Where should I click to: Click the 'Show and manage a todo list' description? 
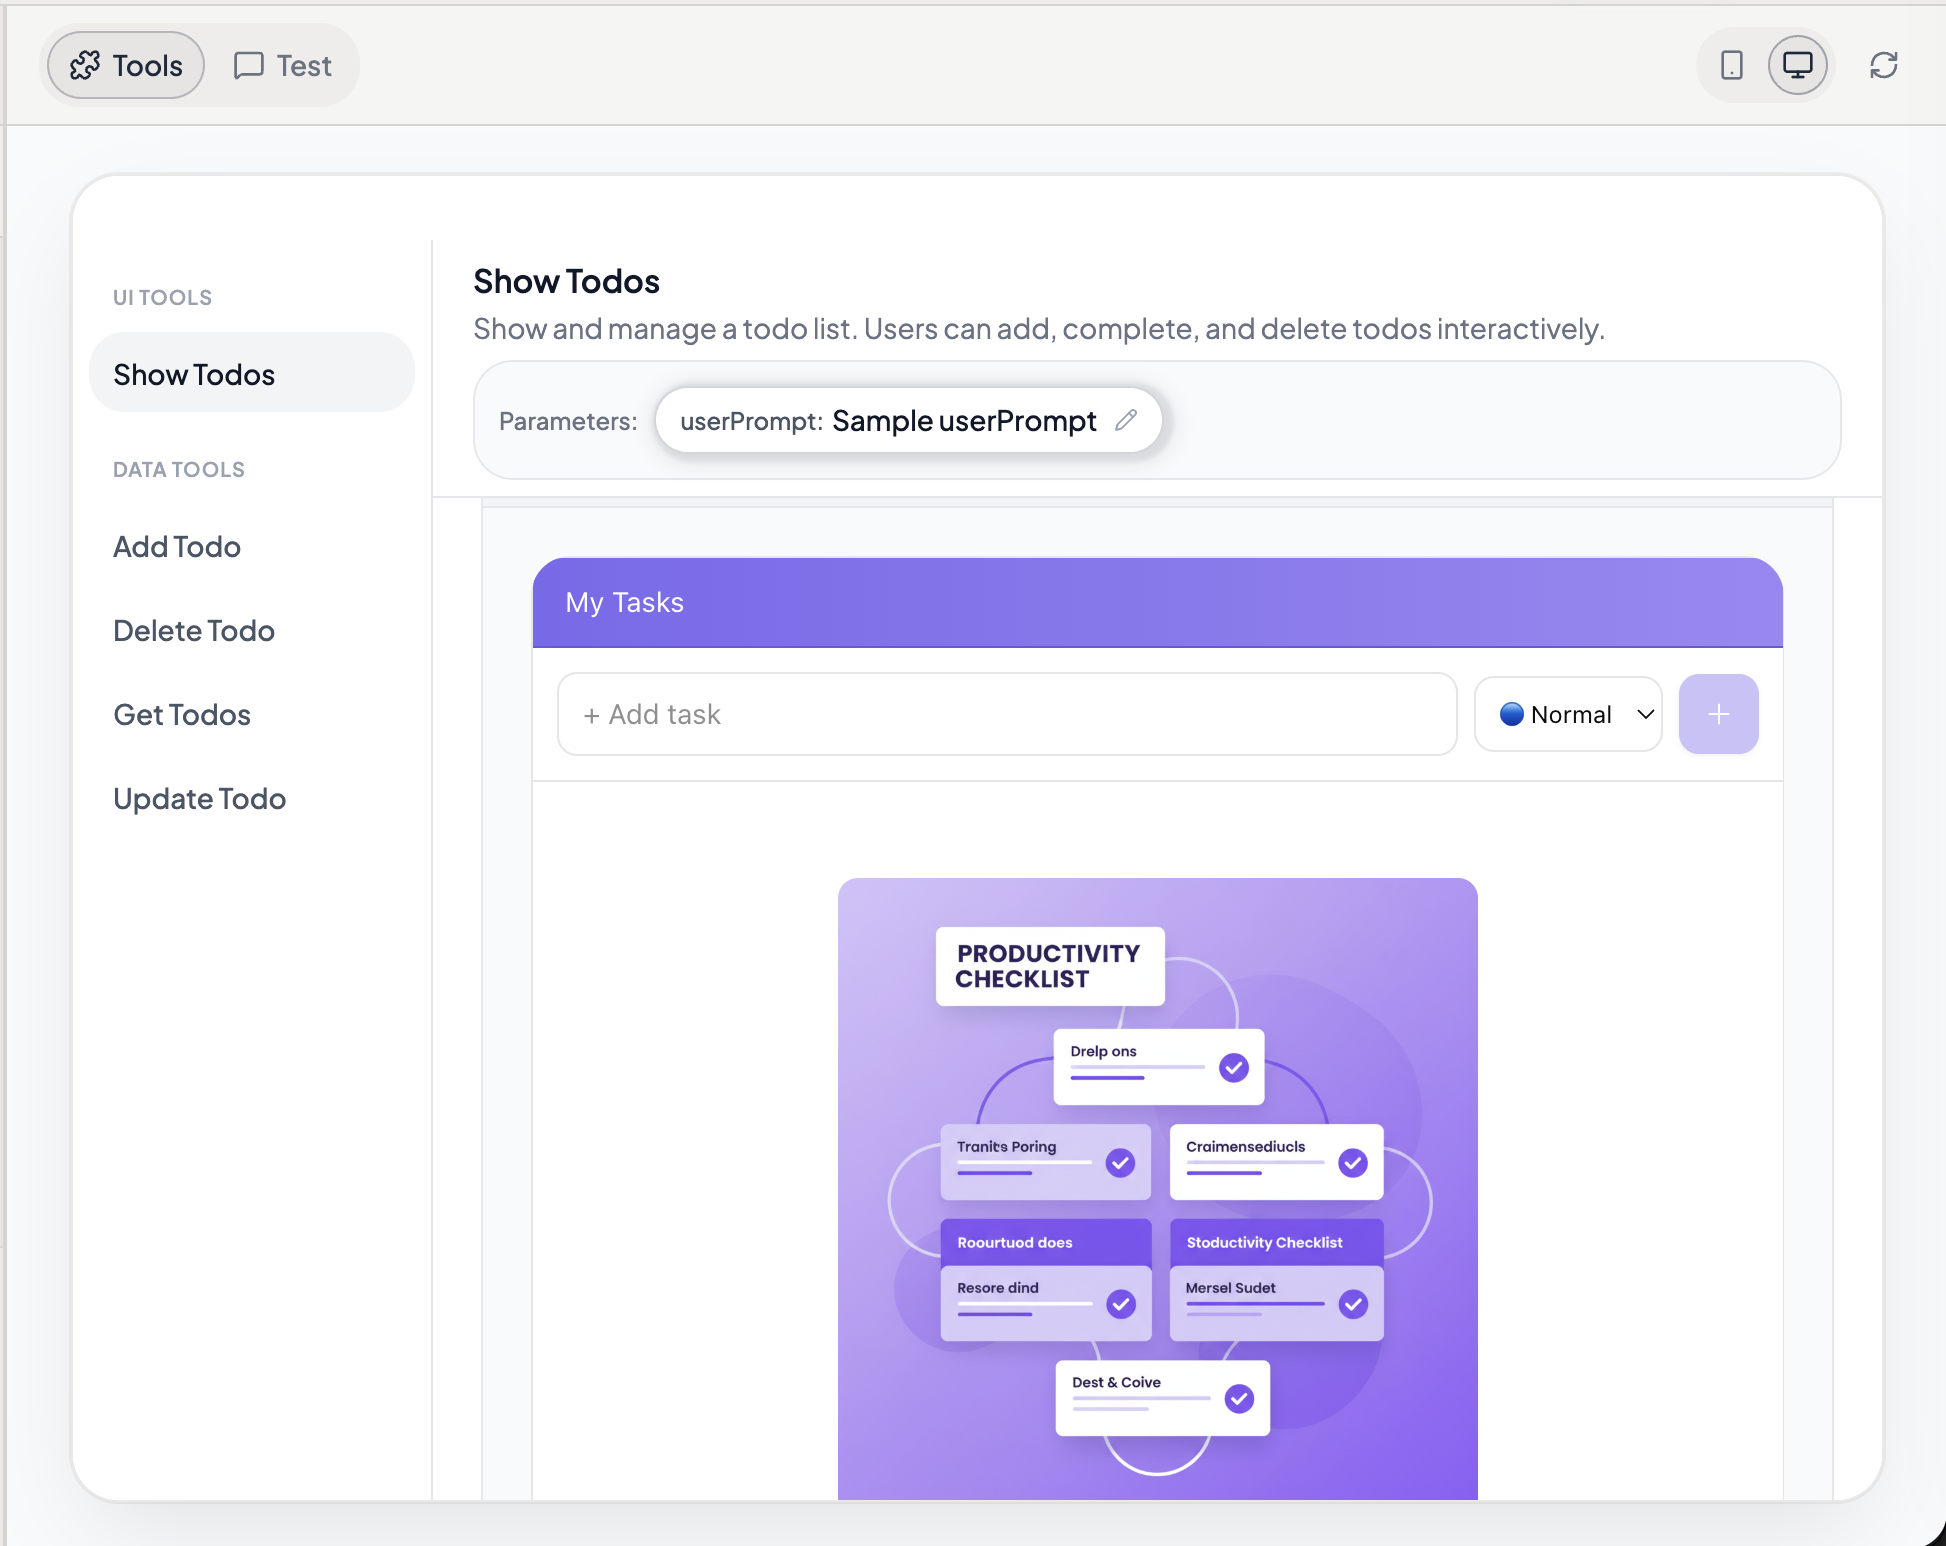point(1039,329)
